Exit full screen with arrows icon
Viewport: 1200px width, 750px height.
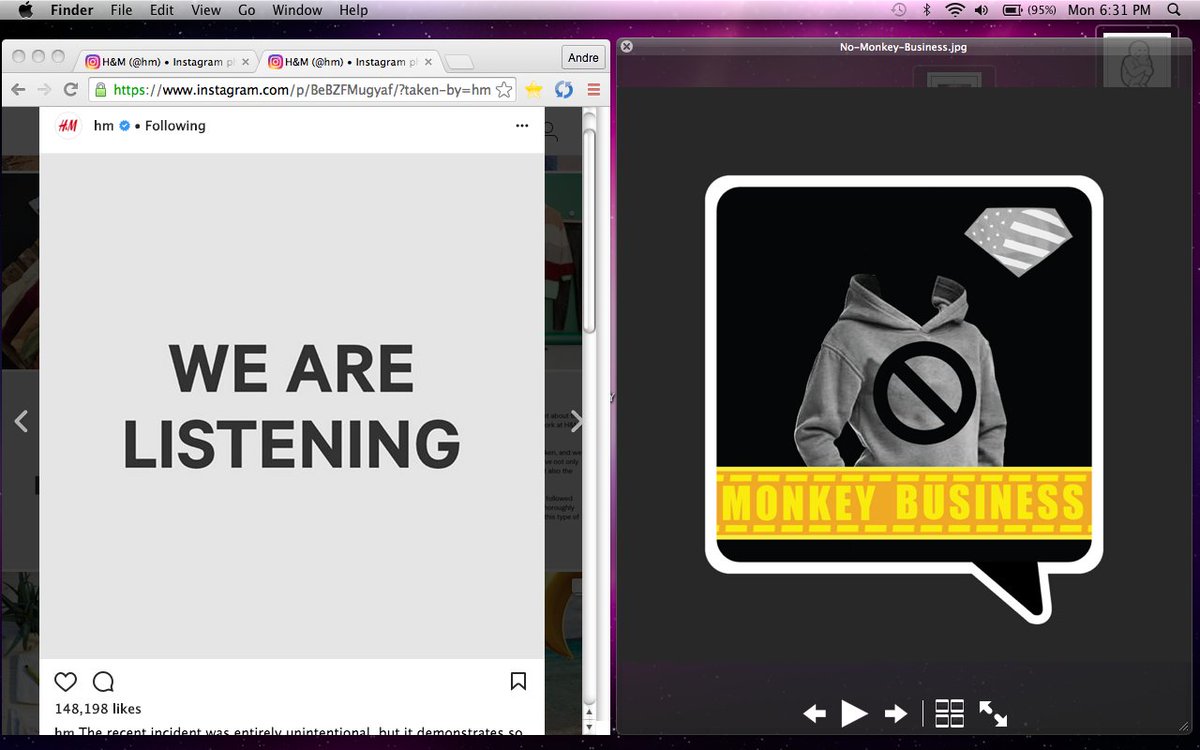[993, 713]
